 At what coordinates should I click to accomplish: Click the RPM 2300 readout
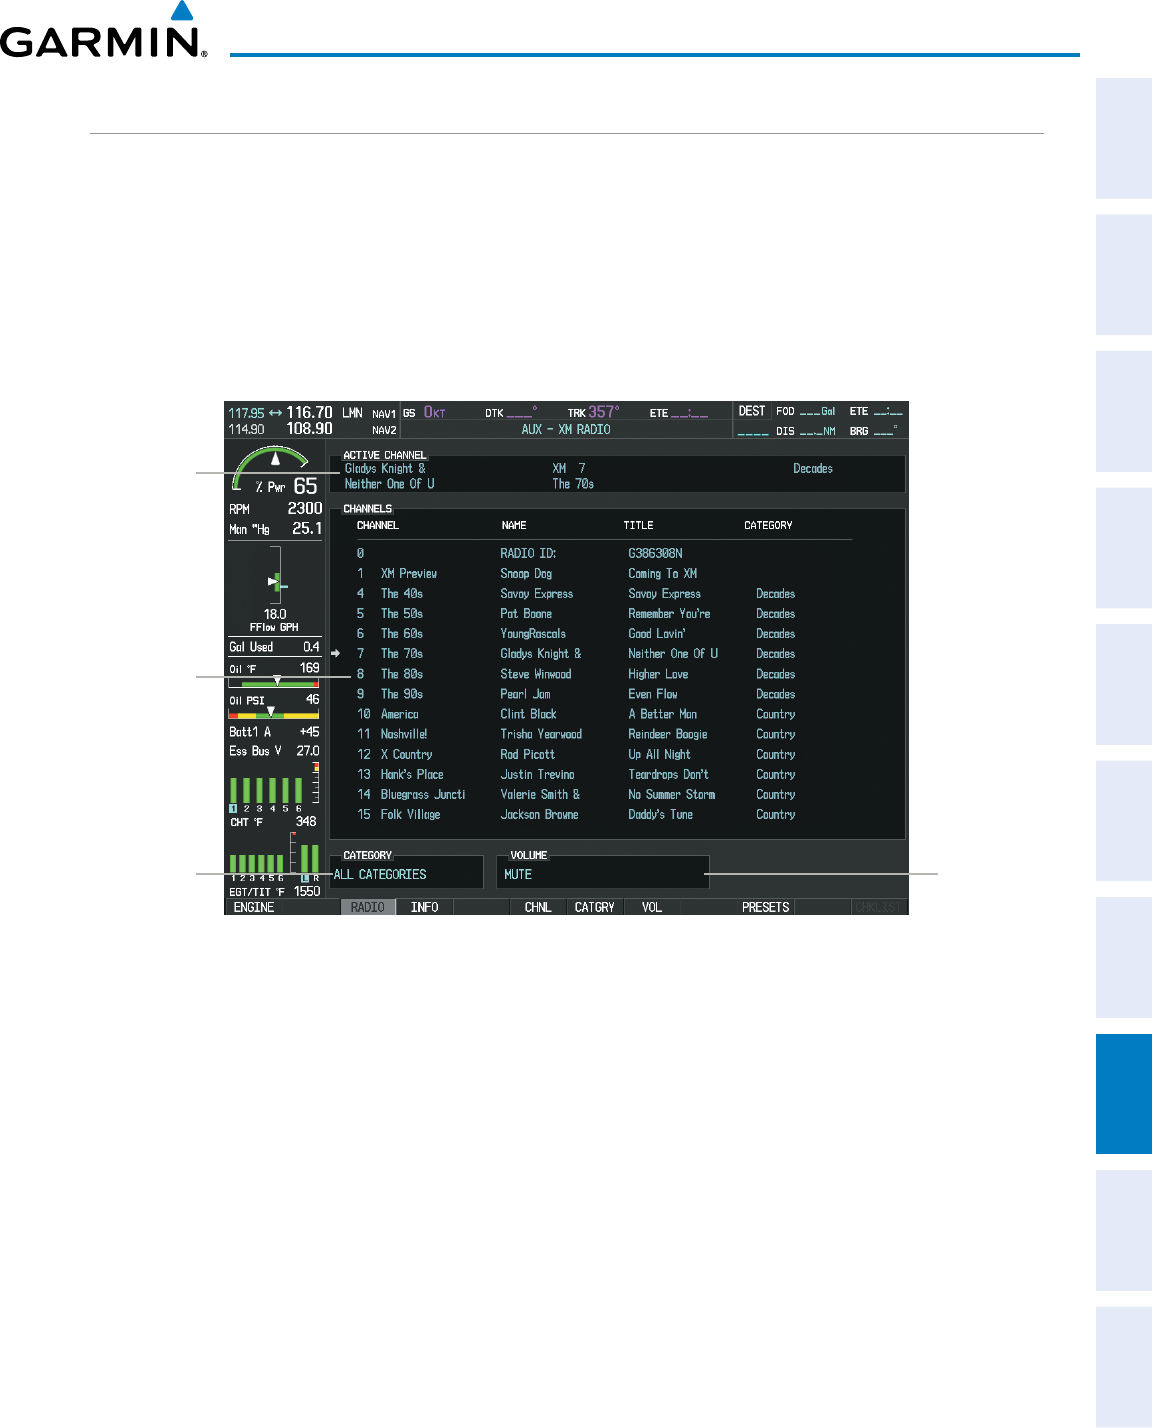(275, 509)
